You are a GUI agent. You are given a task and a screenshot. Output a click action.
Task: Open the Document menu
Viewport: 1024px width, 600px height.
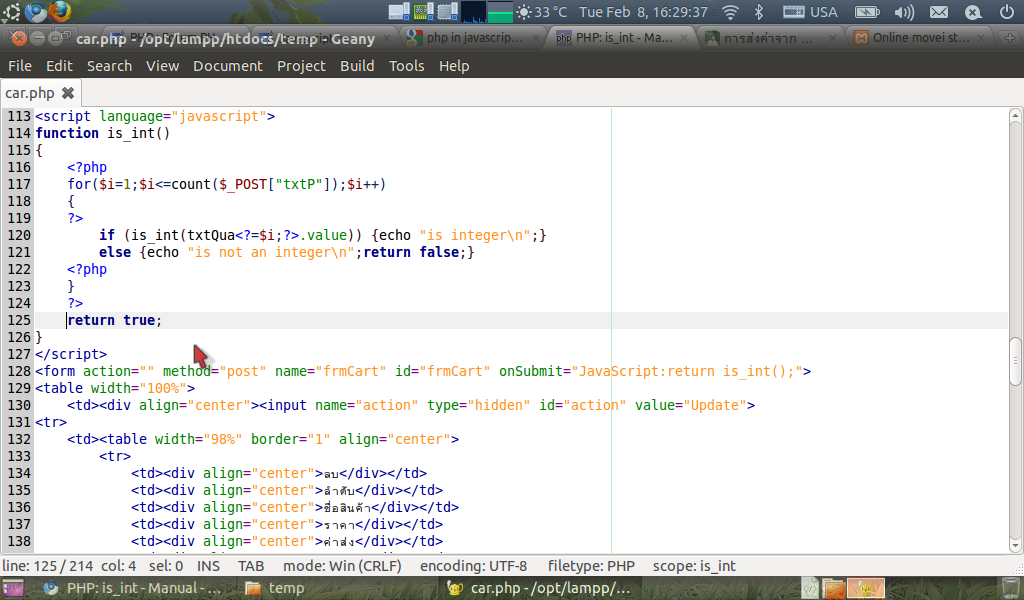(227, 66)
